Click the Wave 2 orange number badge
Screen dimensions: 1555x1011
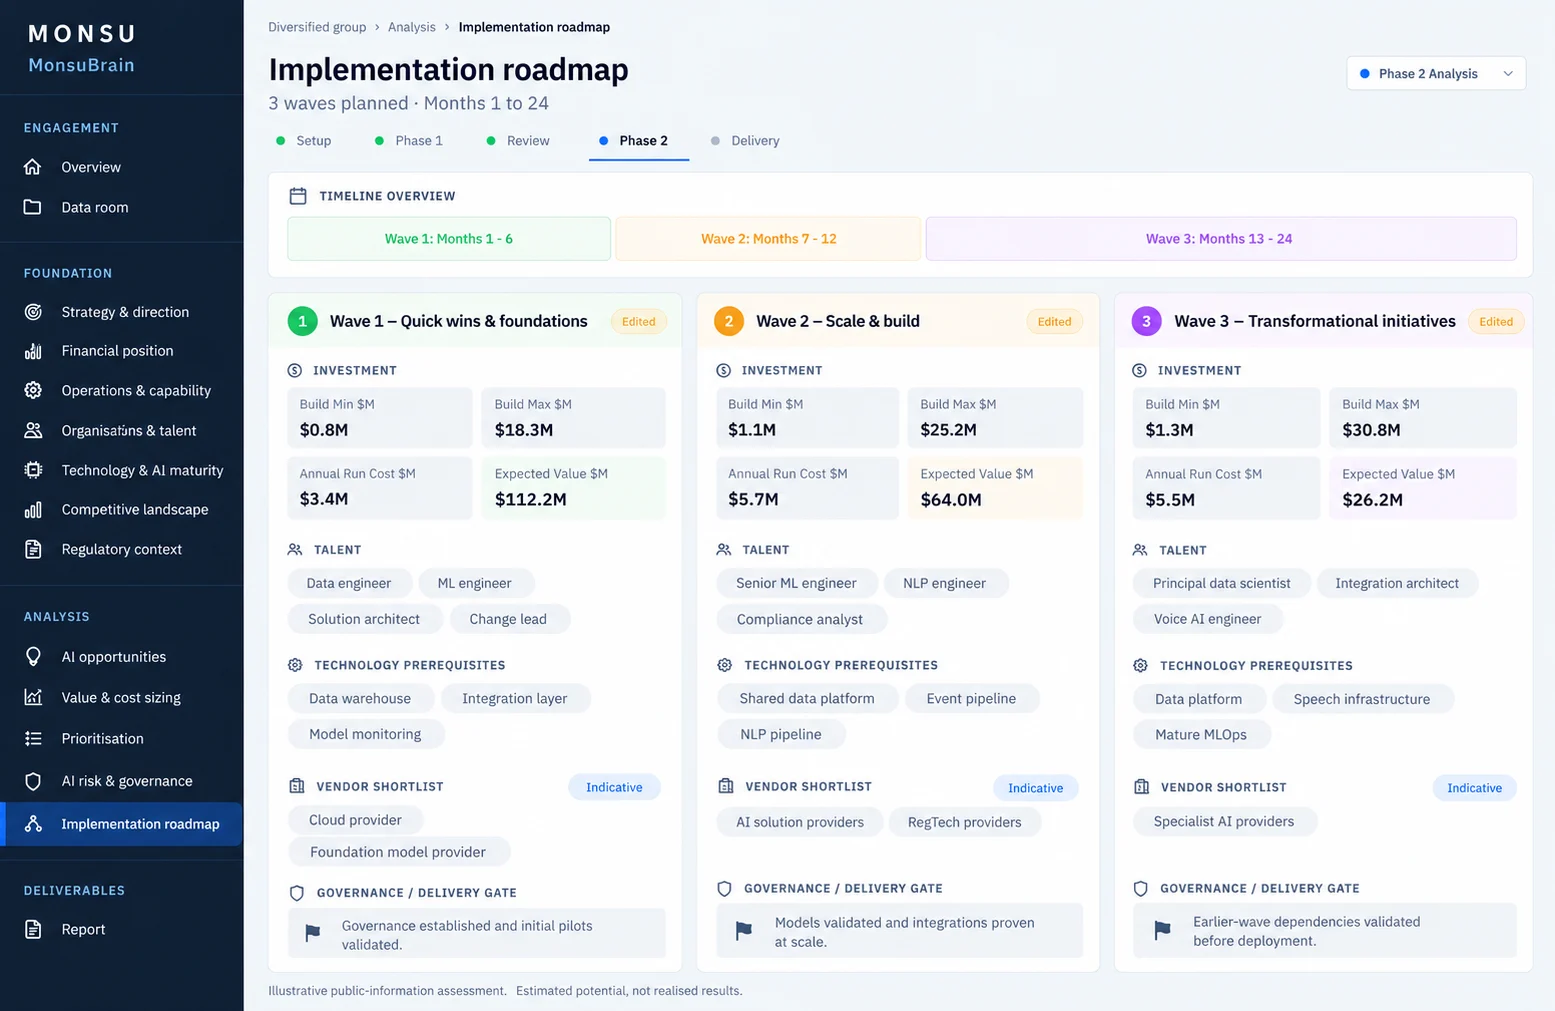729,321
